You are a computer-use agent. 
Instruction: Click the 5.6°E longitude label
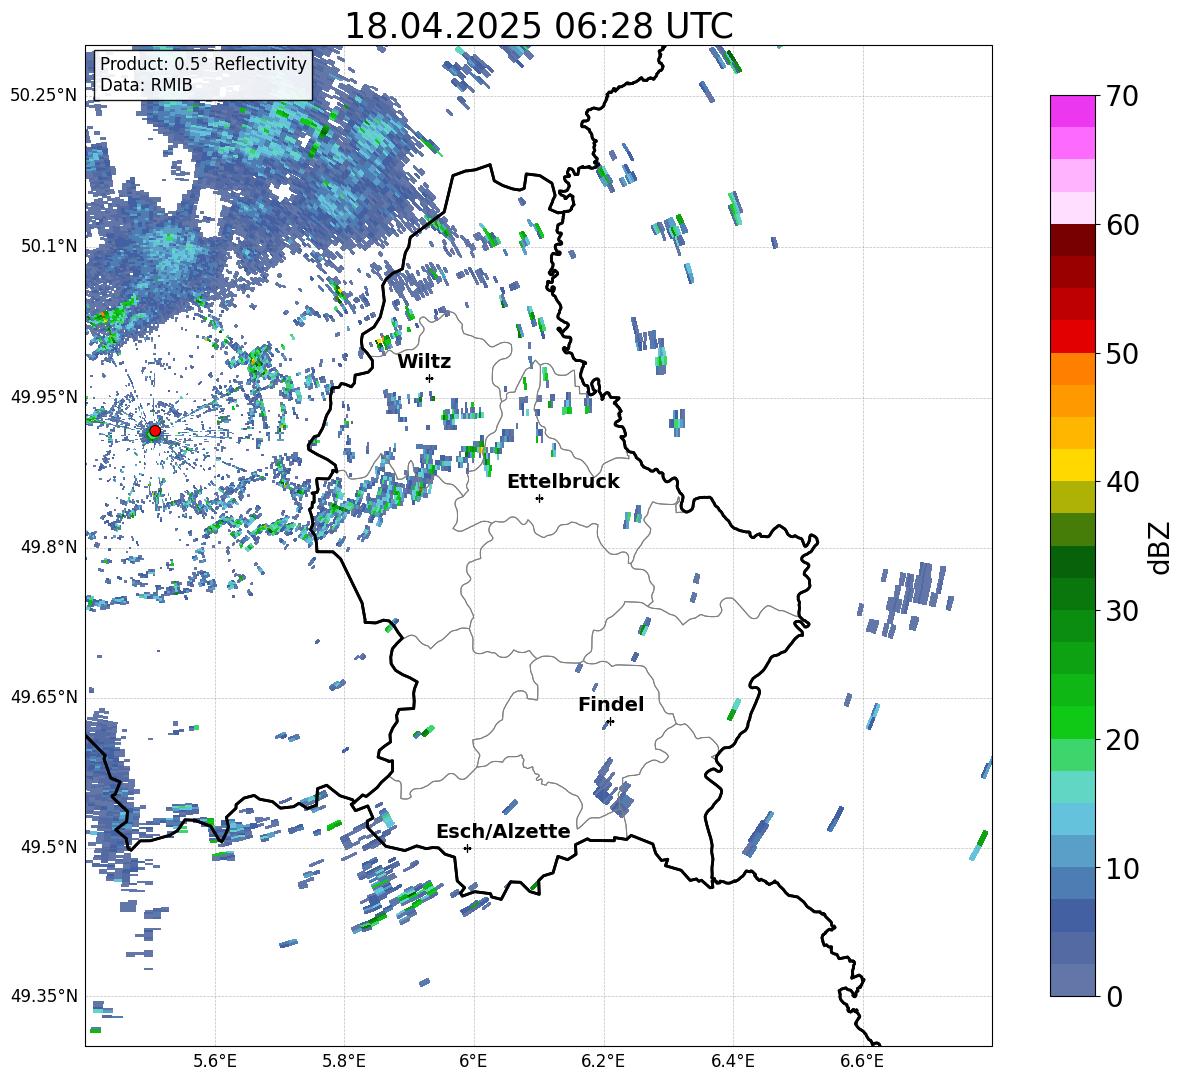[215, 1061]
